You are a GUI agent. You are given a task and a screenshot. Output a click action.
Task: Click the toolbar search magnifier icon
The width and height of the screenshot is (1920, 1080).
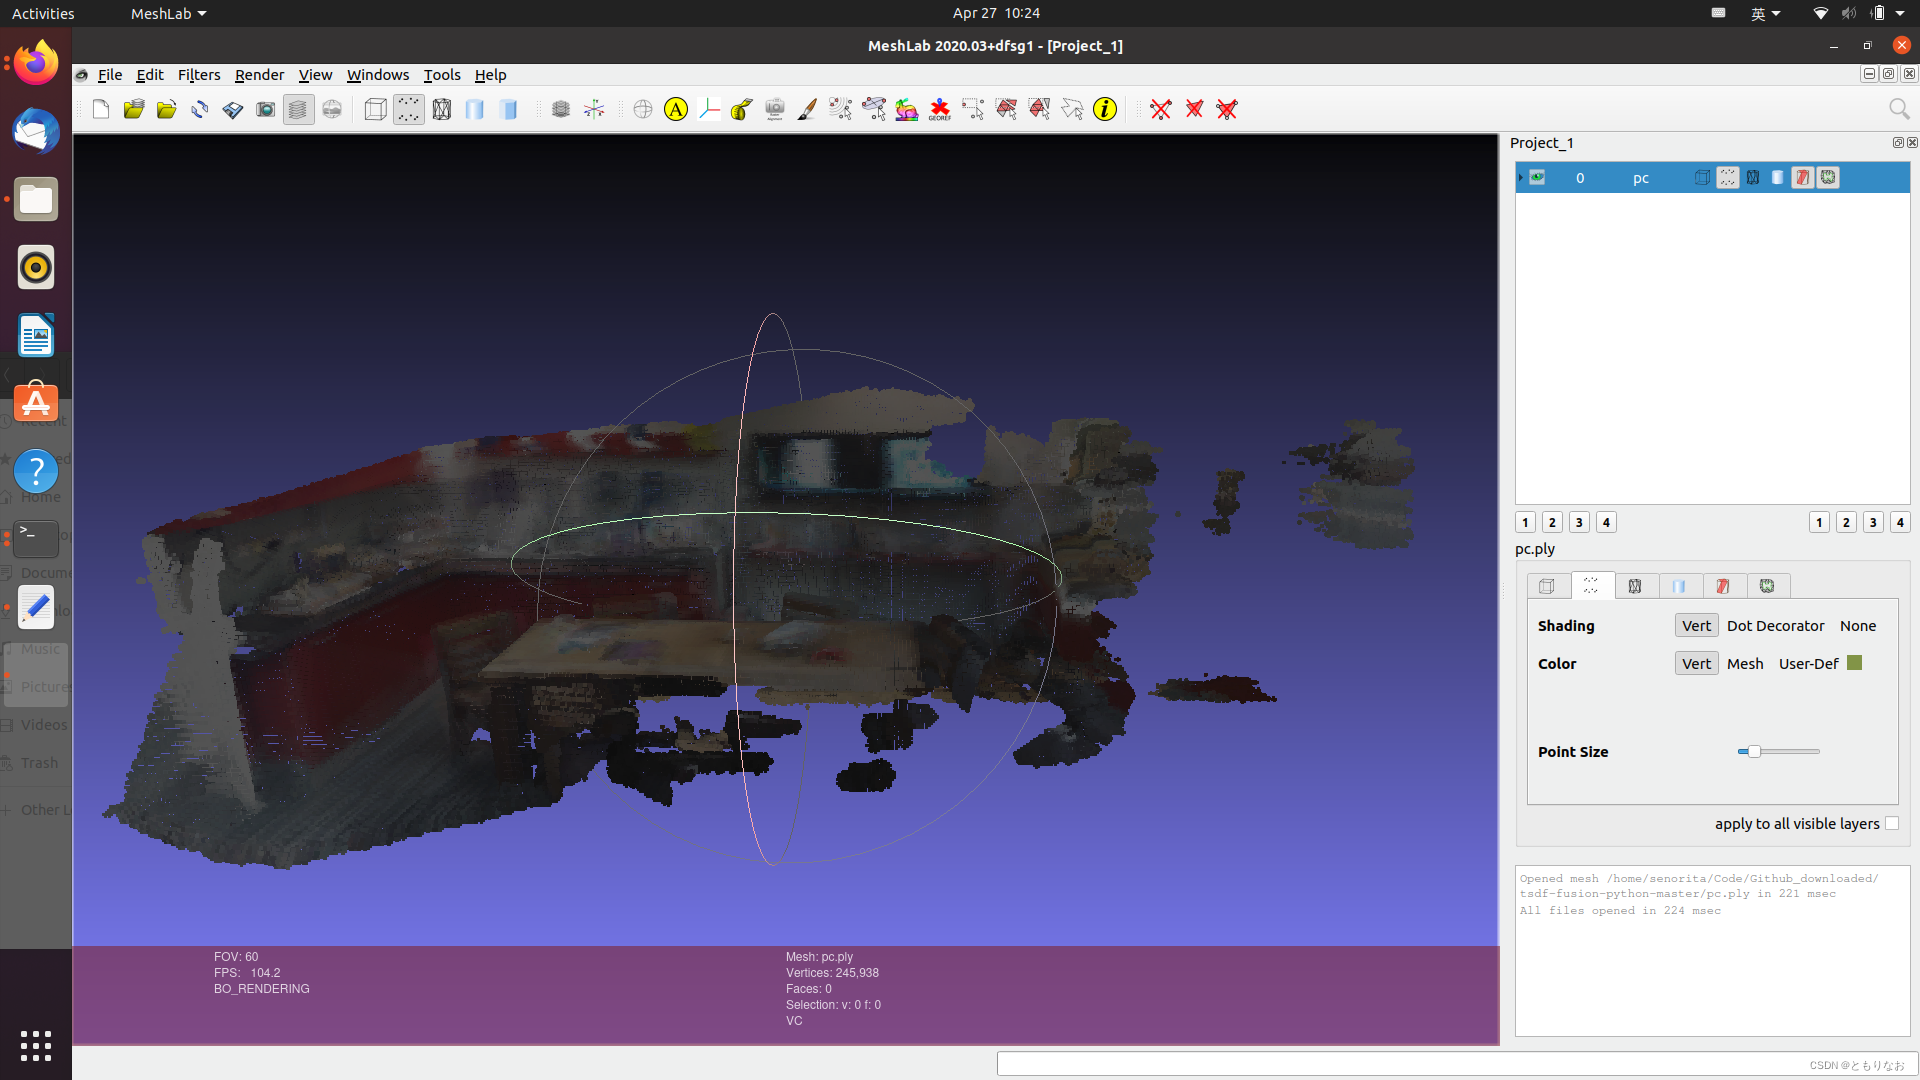tap(1899, 109)
